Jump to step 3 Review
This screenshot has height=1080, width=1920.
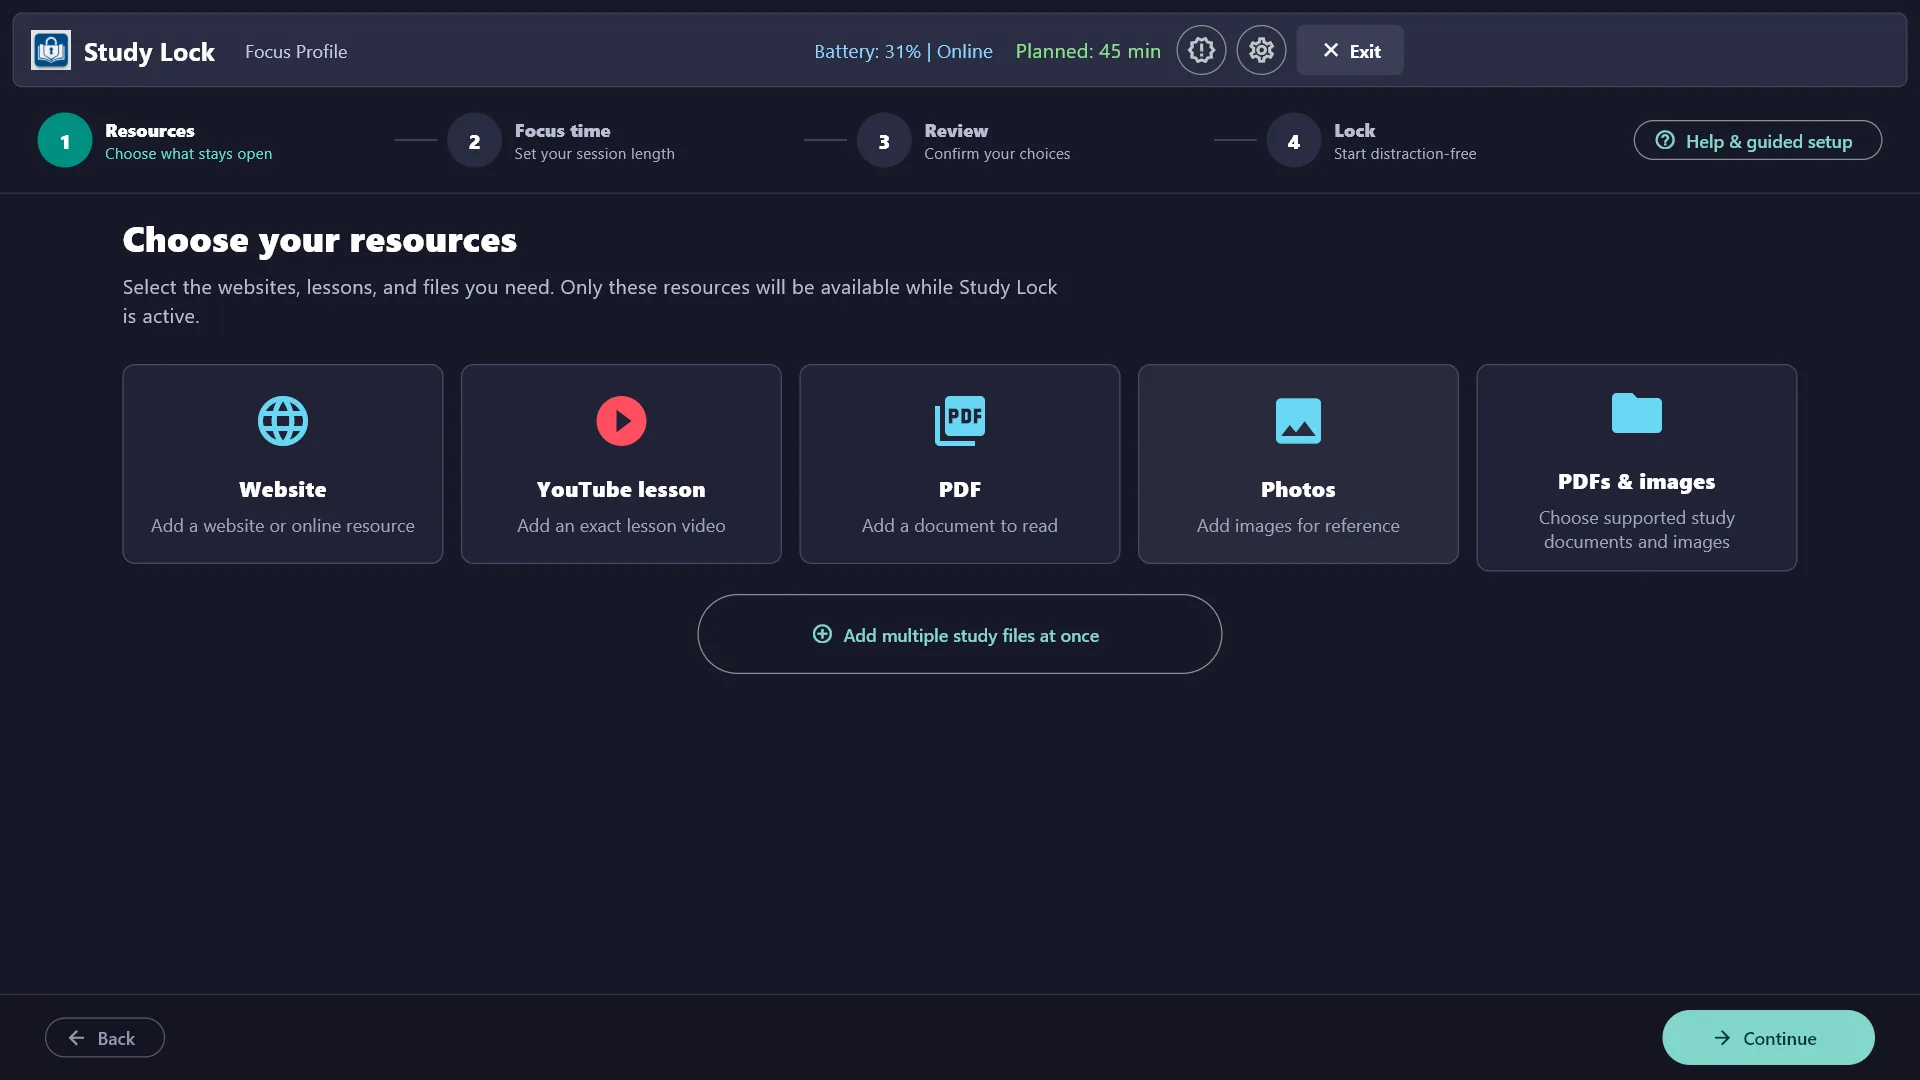884,141
